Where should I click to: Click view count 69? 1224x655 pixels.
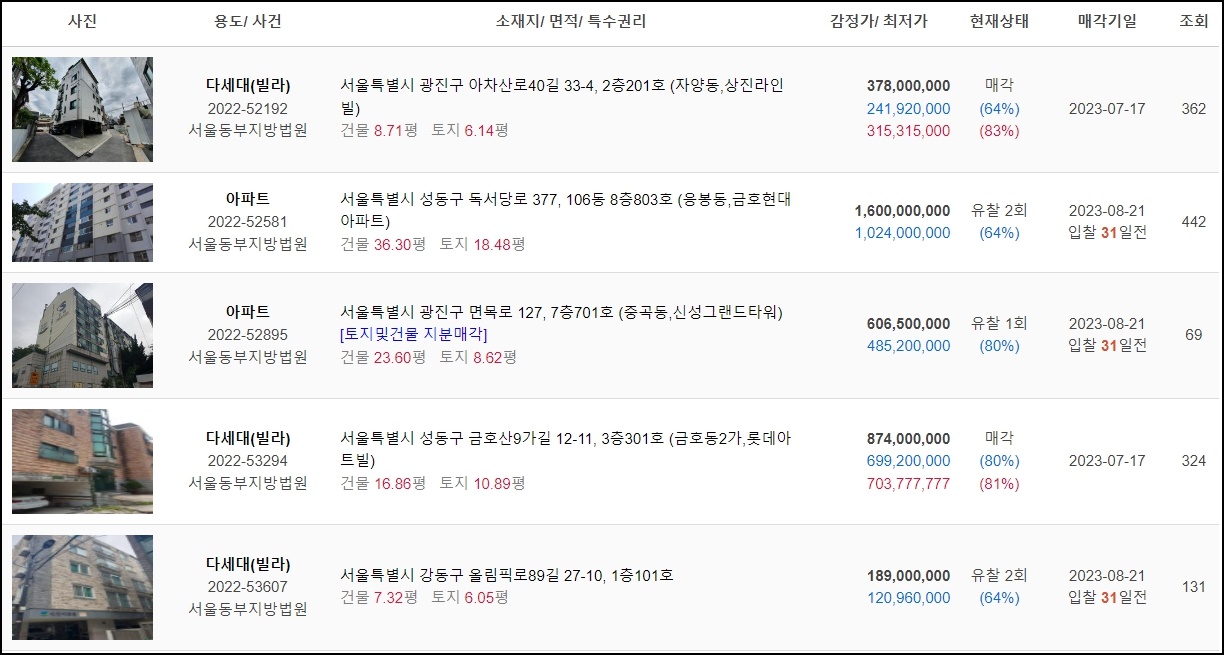(1194, 335)
